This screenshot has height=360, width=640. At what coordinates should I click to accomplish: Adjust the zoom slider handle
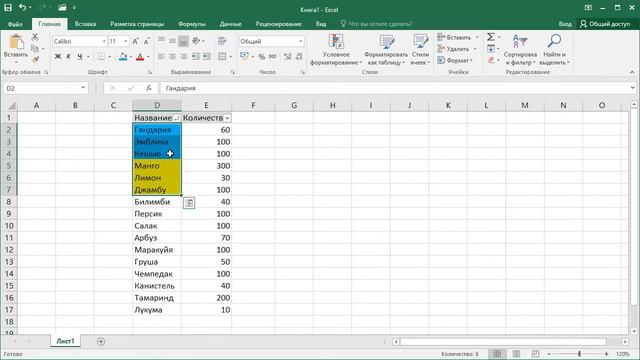click(579, 354)
